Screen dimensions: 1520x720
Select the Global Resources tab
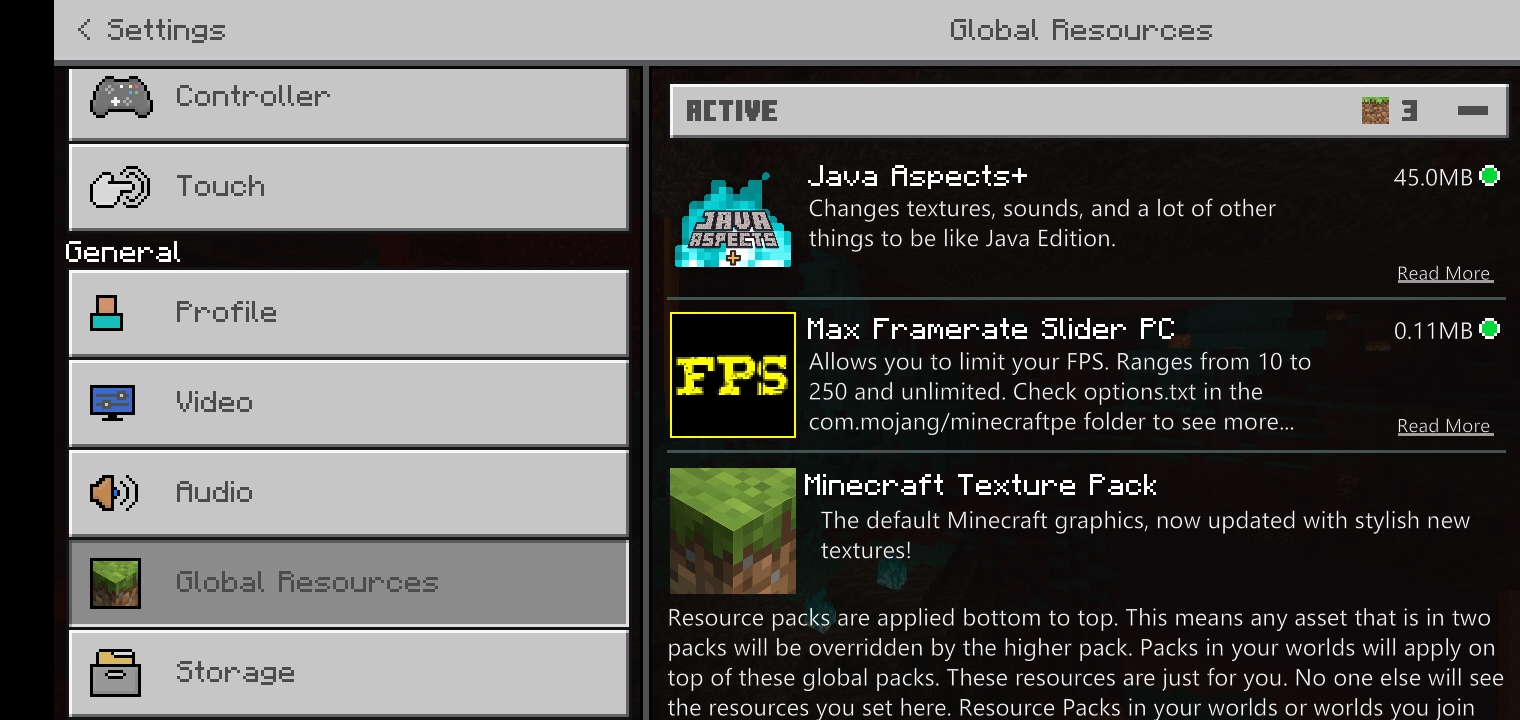pyautogui.click(x=349, y=583)
